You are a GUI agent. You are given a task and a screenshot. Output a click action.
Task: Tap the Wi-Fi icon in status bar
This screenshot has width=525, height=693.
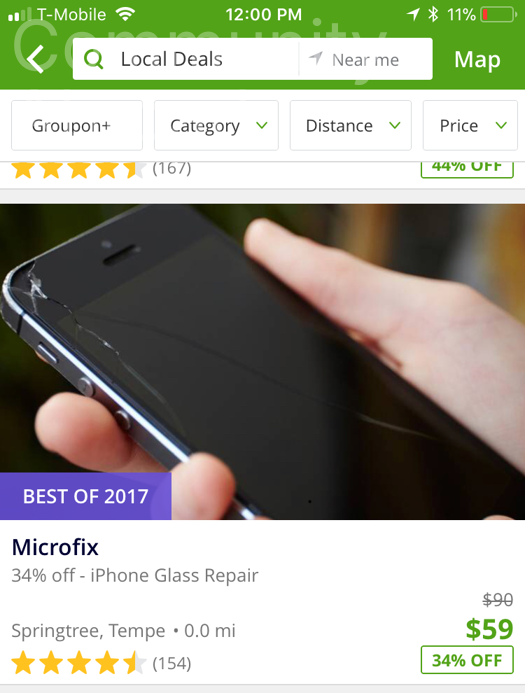[x=125, y=15]
